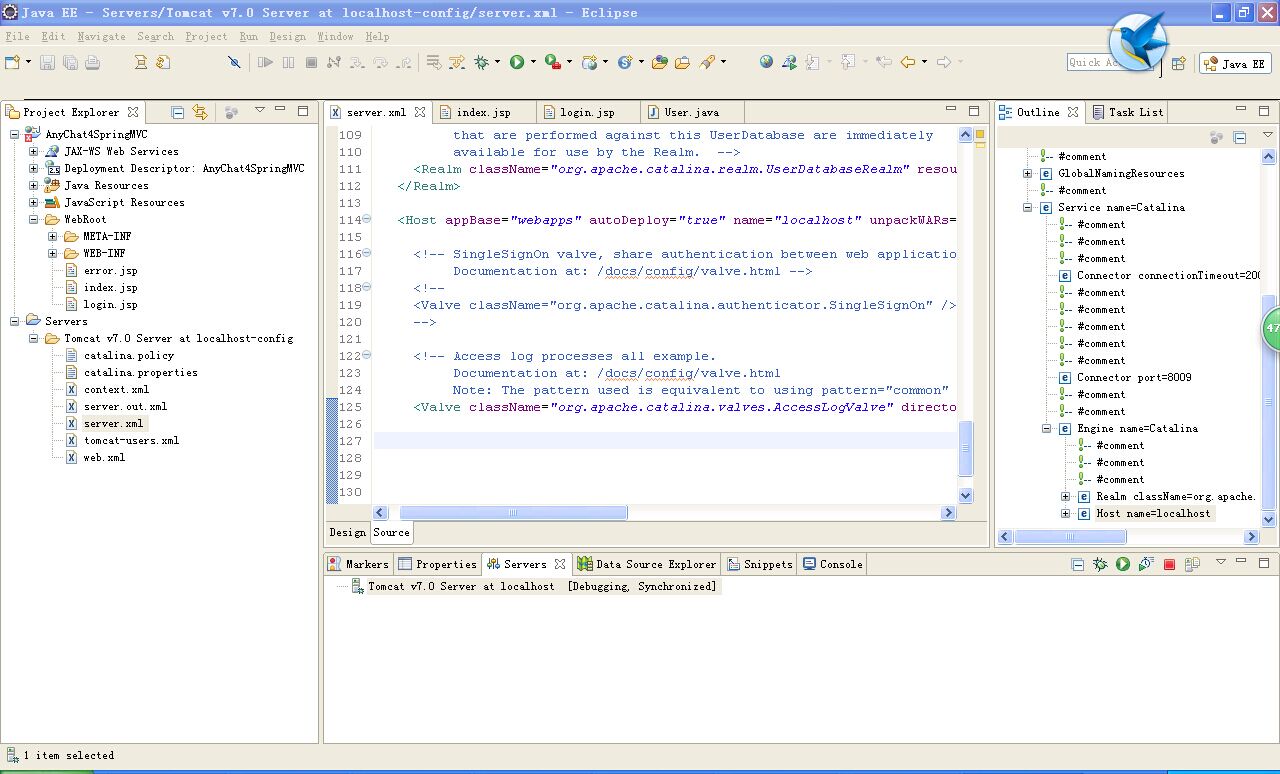Switch to the User.java editor tab
Image resolution: width=1280 pixels, height=774 pixels.
point(691,112)
